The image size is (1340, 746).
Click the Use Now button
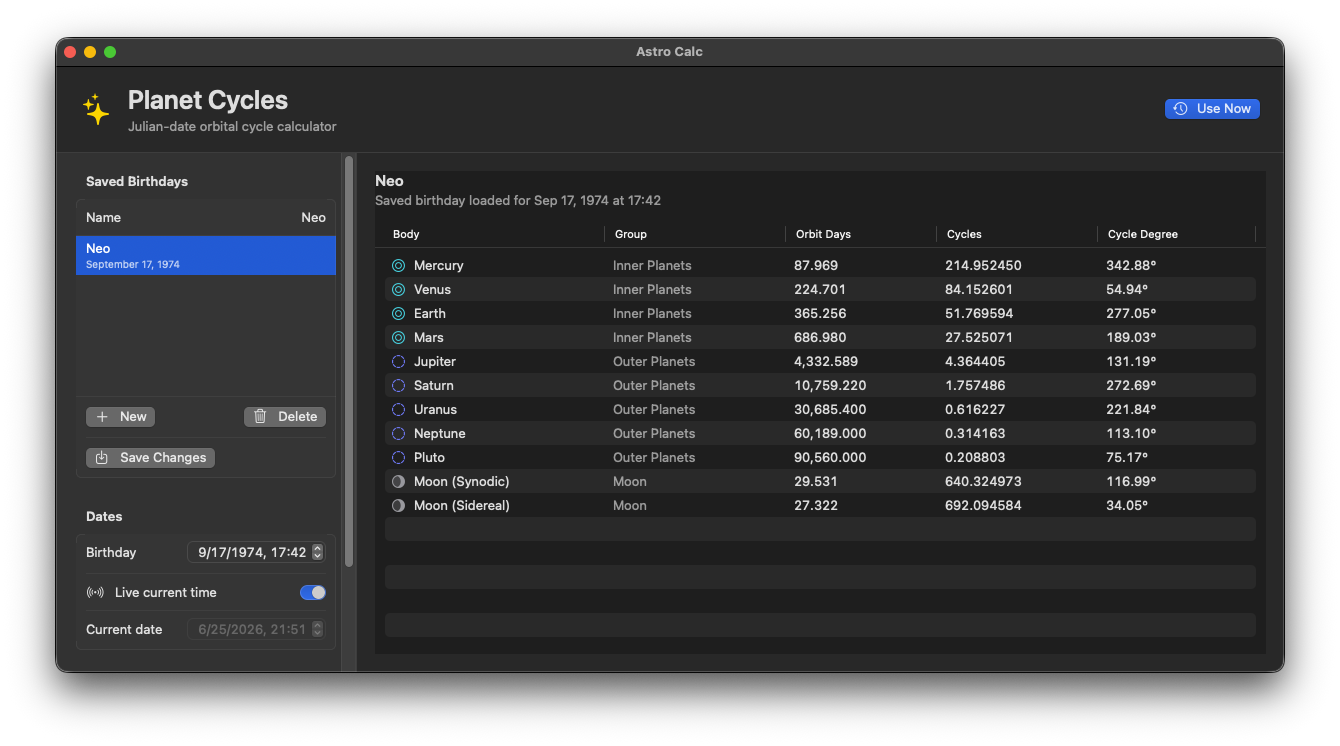pos(1212,108)
